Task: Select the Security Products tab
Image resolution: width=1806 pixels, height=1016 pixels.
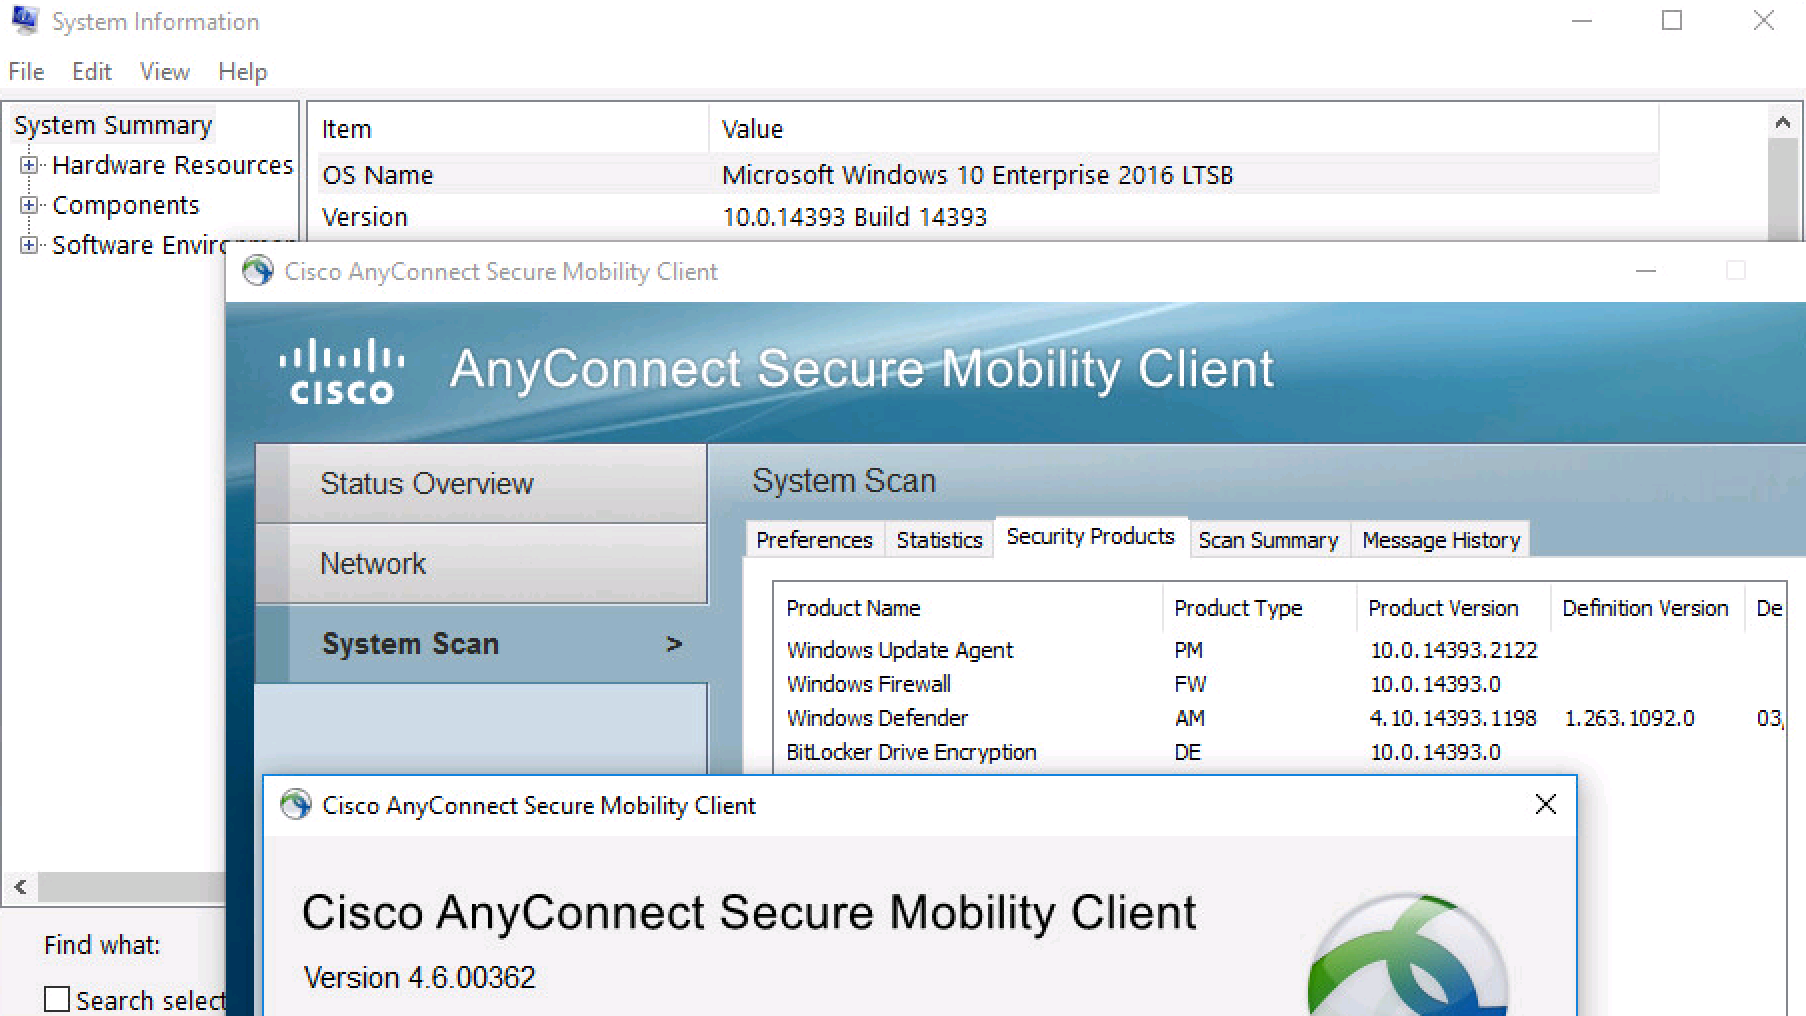Action: coord(1090,537)
